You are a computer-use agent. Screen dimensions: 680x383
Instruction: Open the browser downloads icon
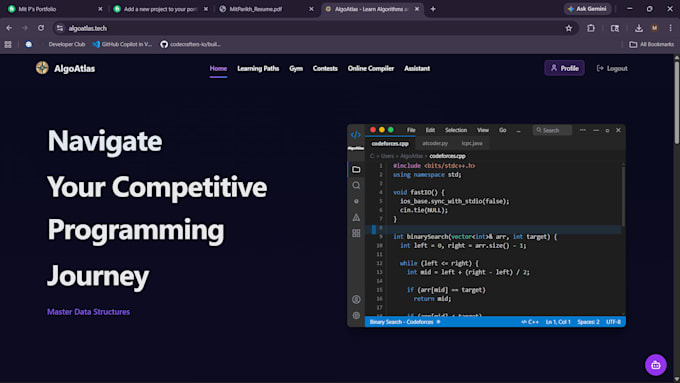(x=638, y=28)
